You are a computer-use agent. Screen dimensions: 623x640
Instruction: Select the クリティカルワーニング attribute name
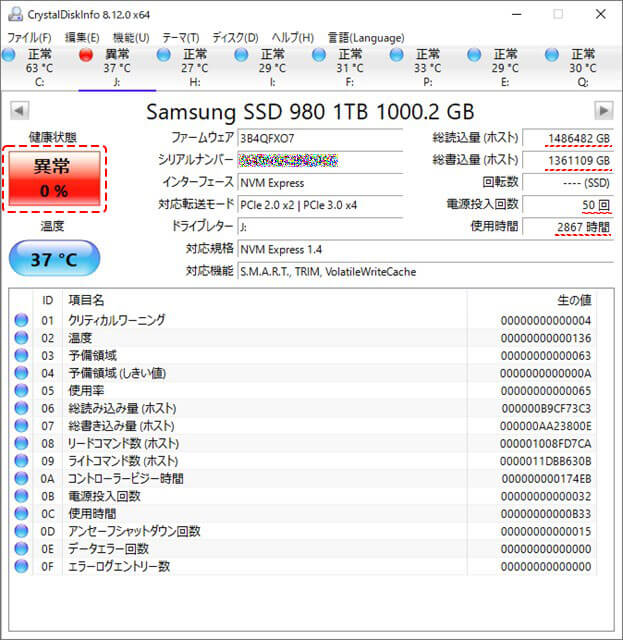(117, 320)
